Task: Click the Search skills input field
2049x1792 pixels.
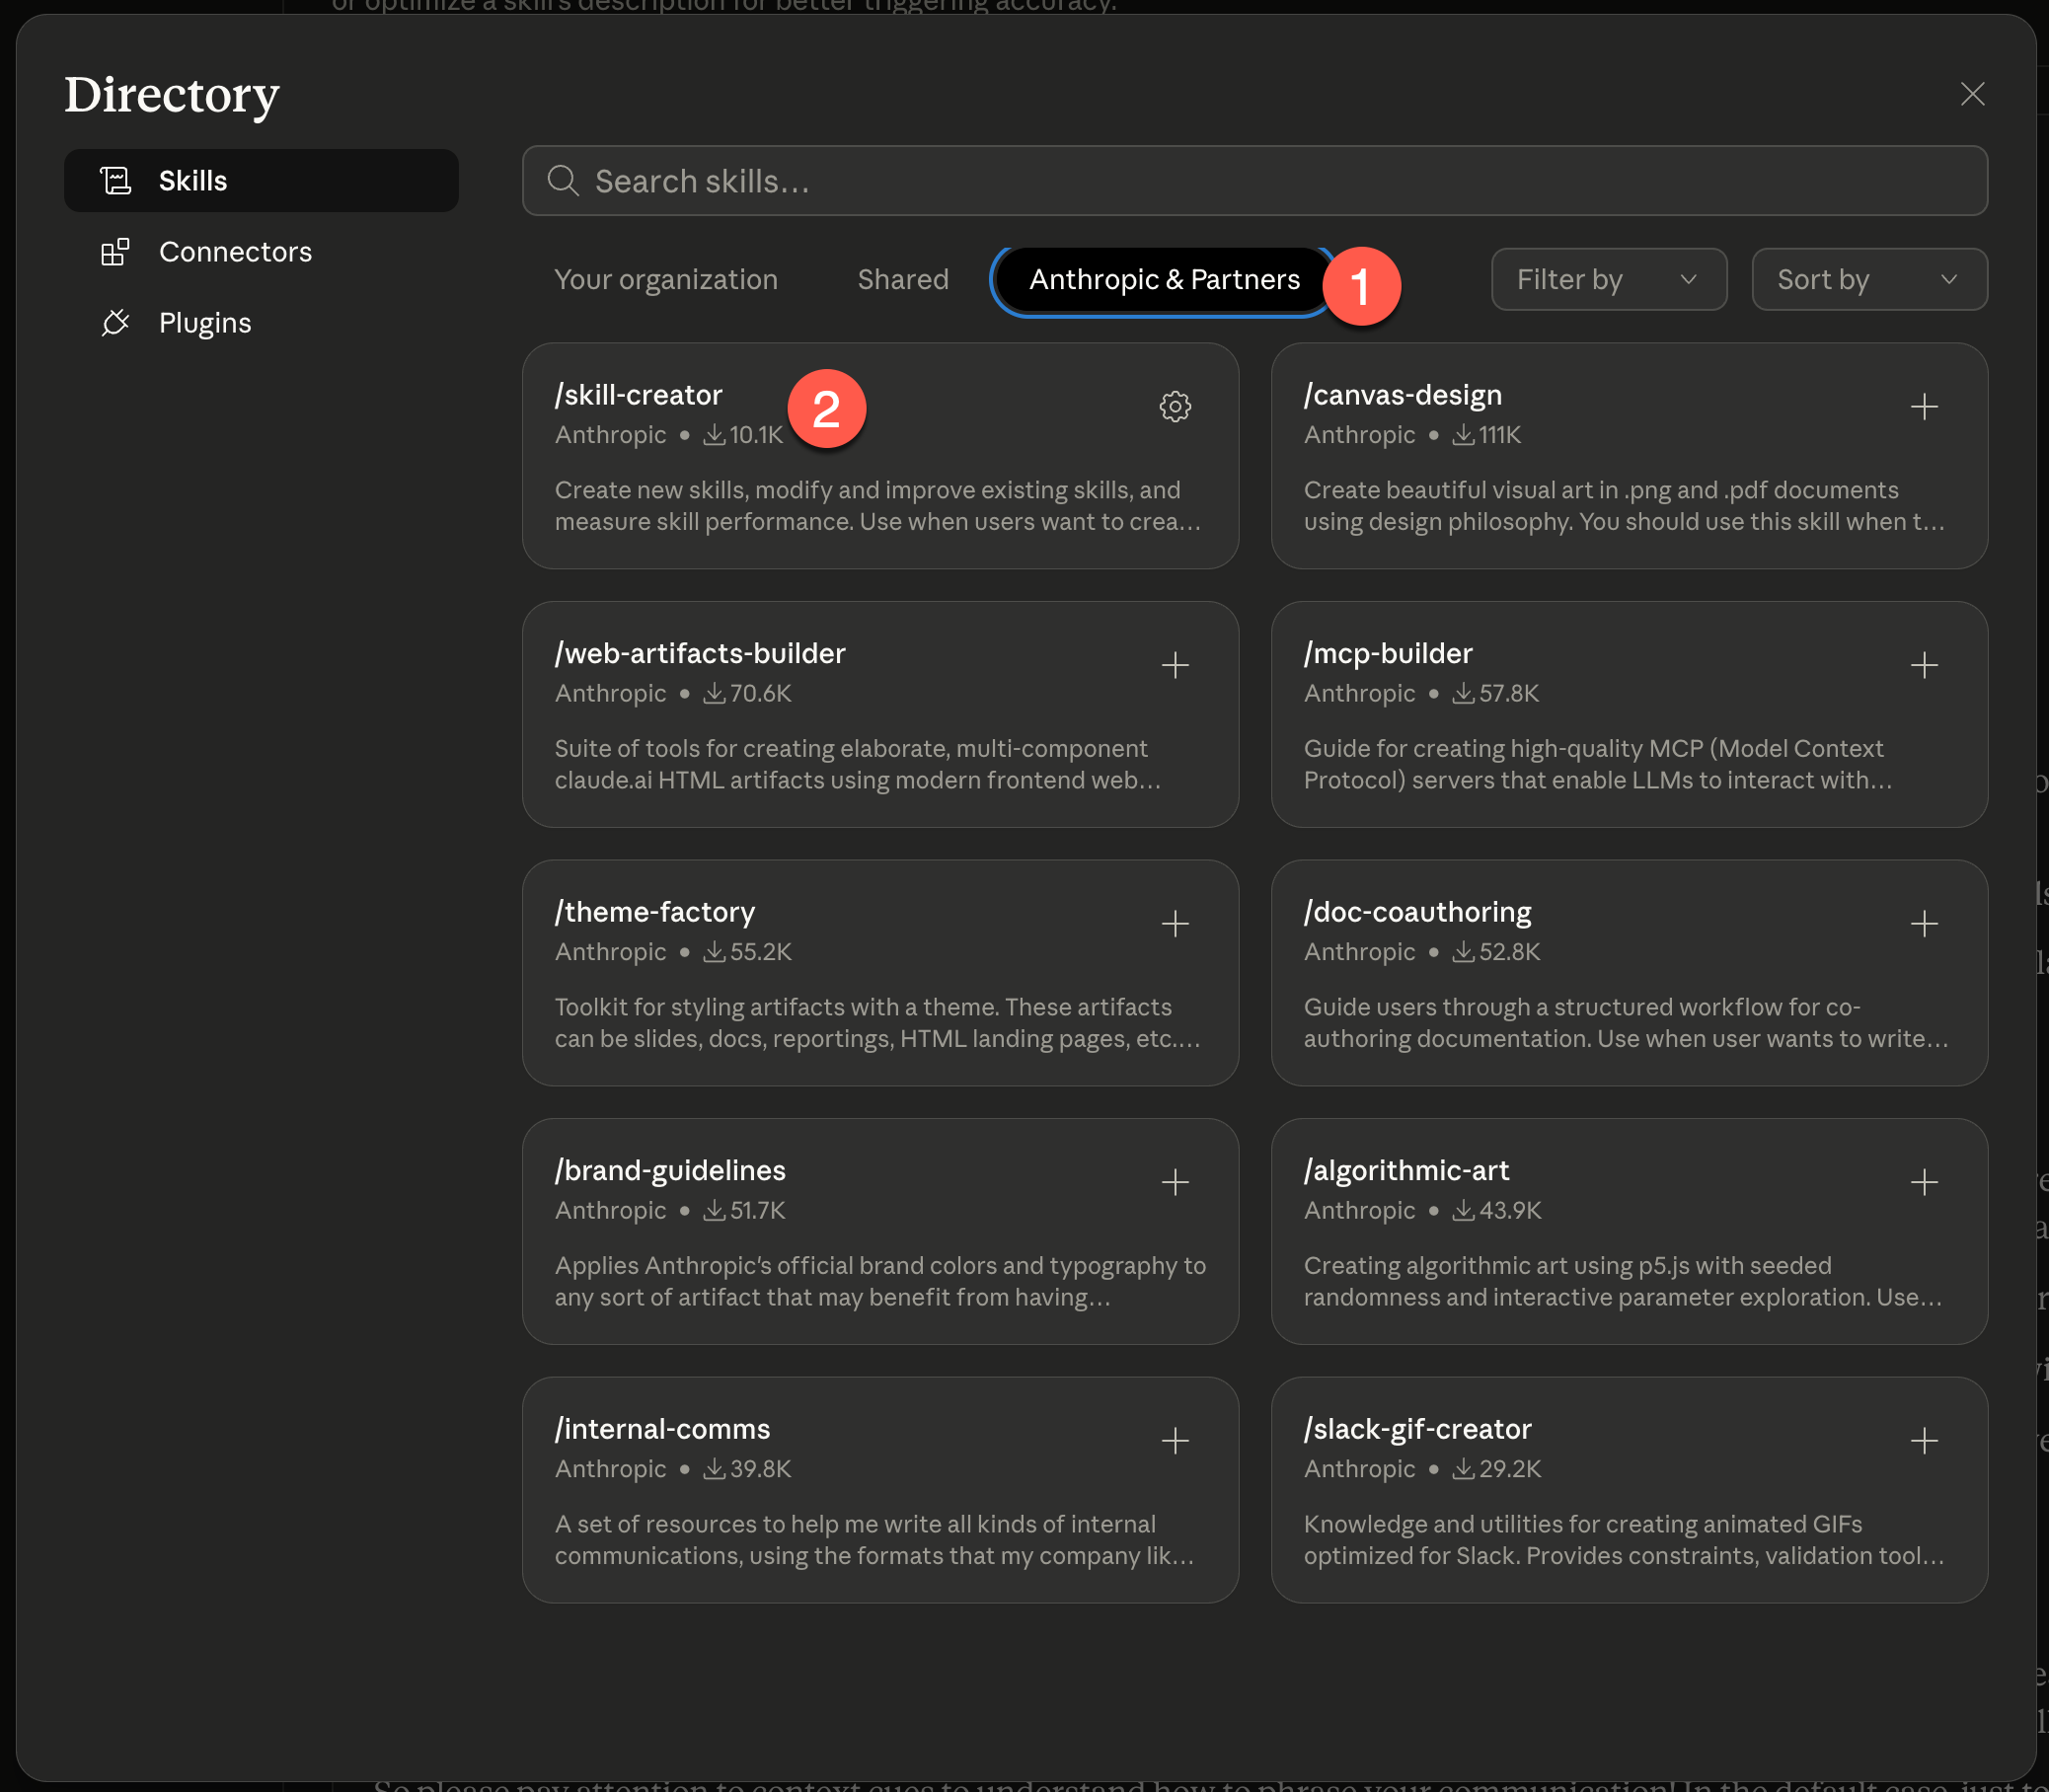Action: pos(1254,181)
